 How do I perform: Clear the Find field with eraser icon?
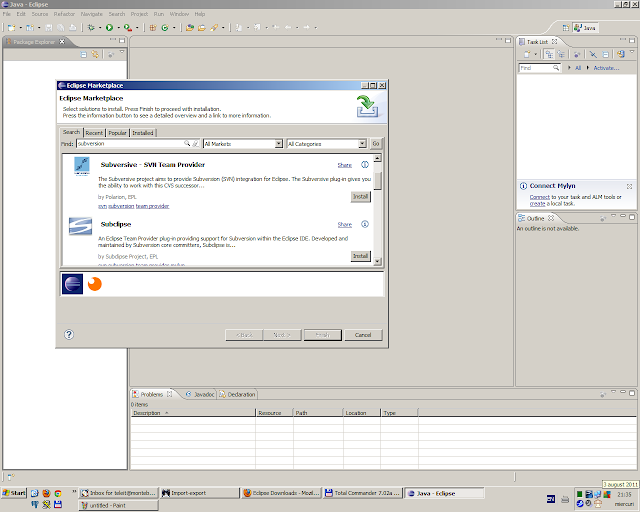pyautogui.click(x=196, y=143)
